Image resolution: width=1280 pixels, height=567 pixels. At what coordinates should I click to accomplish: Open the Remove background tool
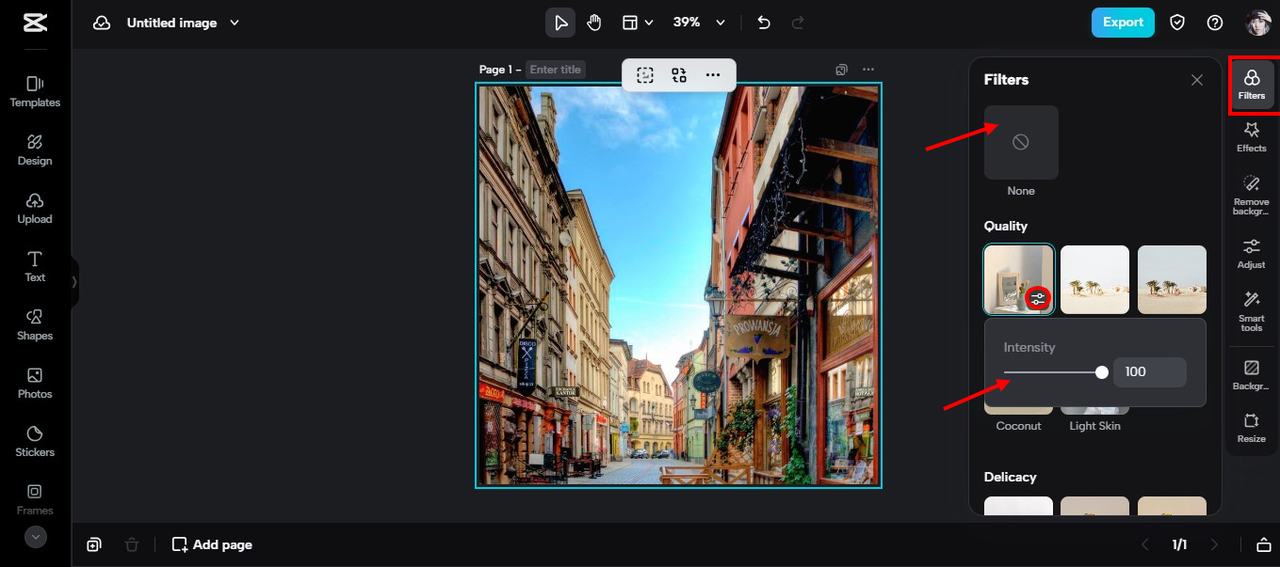click(1251, 195)
